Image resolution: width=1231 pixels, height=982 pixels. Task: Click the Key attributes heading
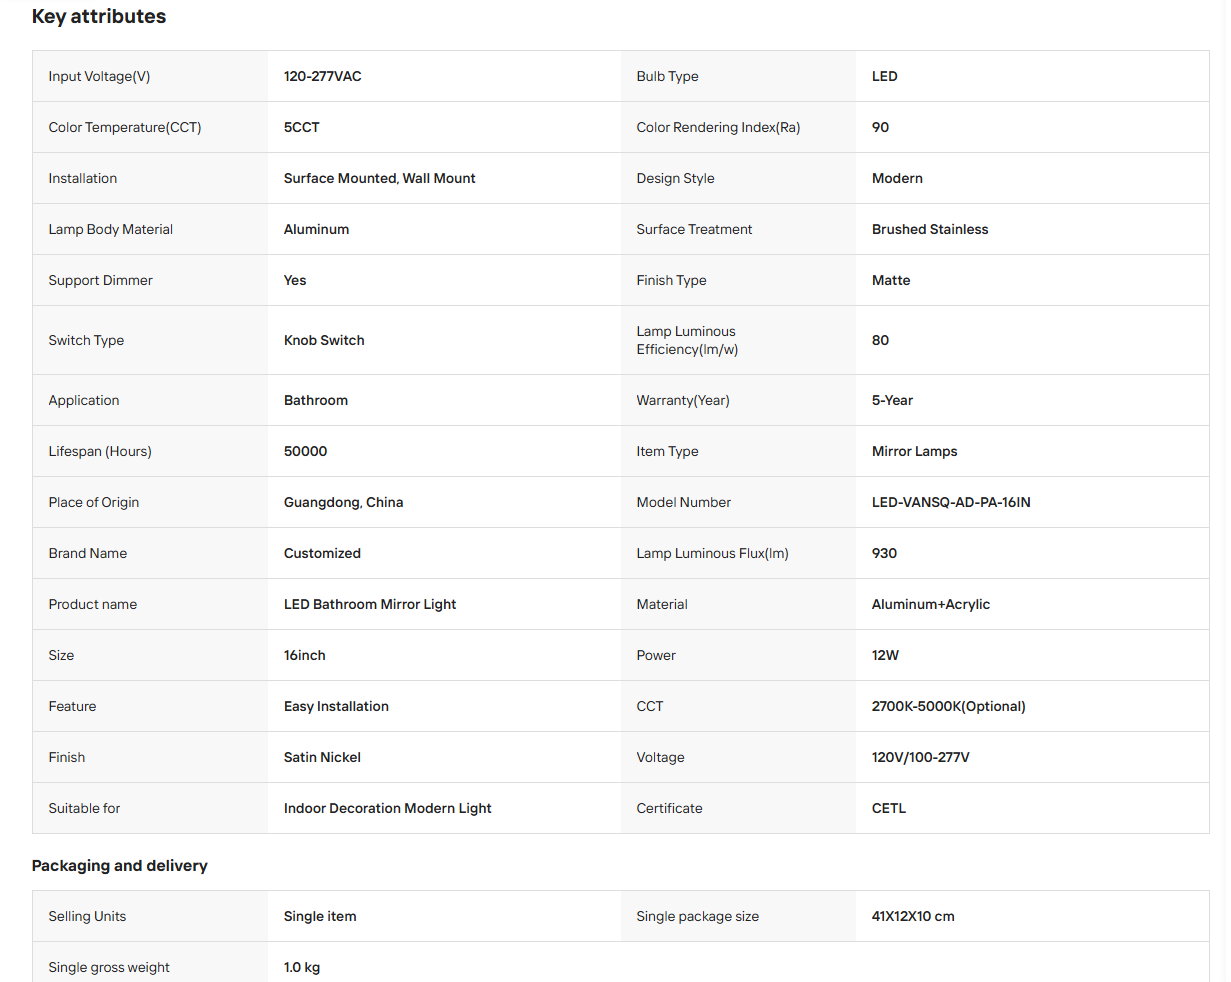[99, 16]
